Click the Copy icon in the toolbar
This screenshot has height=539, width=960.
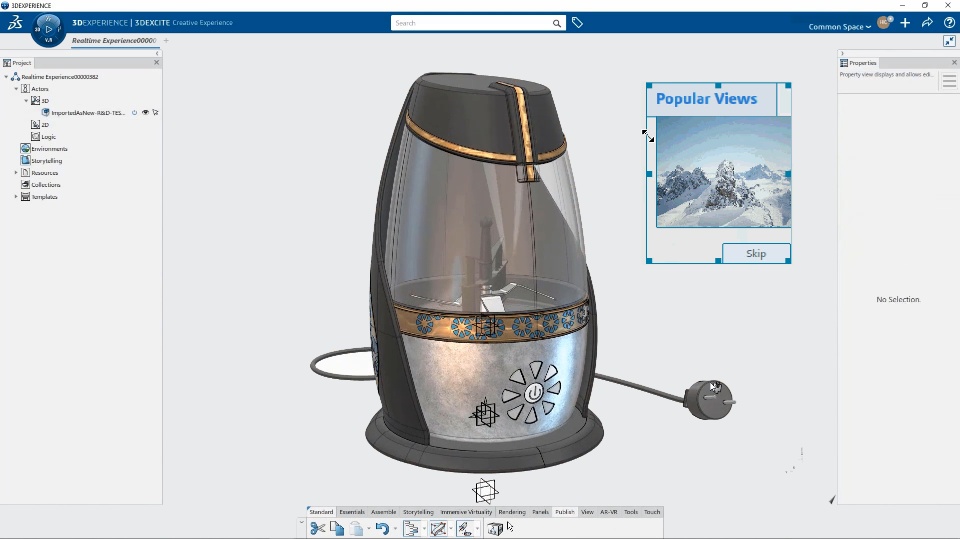click(337, 528)
